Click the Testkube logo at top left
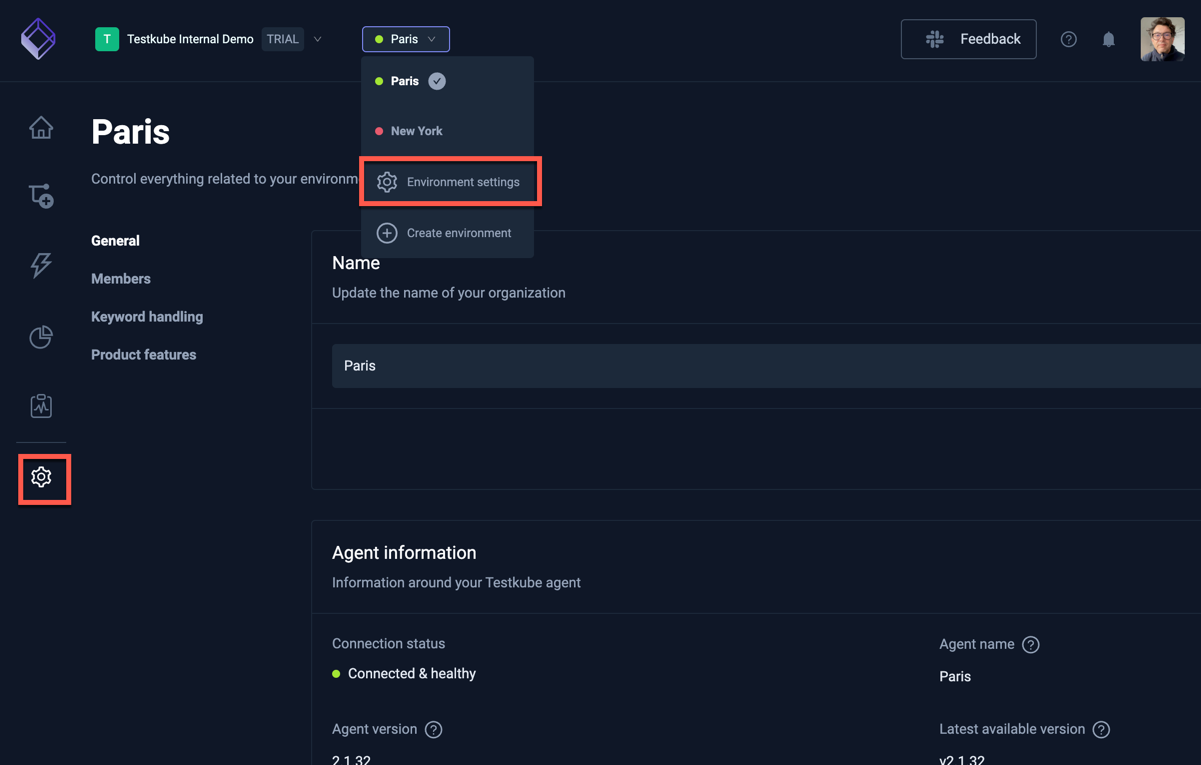 (x=38, y=39)
